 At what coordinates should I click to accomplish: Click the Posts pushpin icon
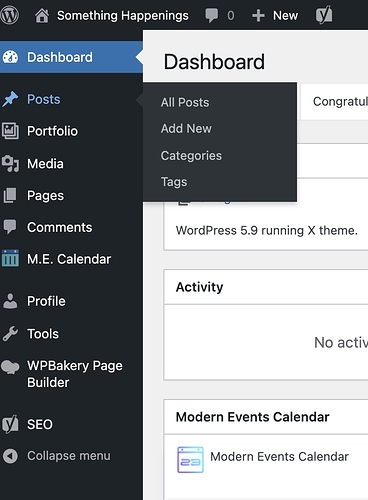pos(10,99)
